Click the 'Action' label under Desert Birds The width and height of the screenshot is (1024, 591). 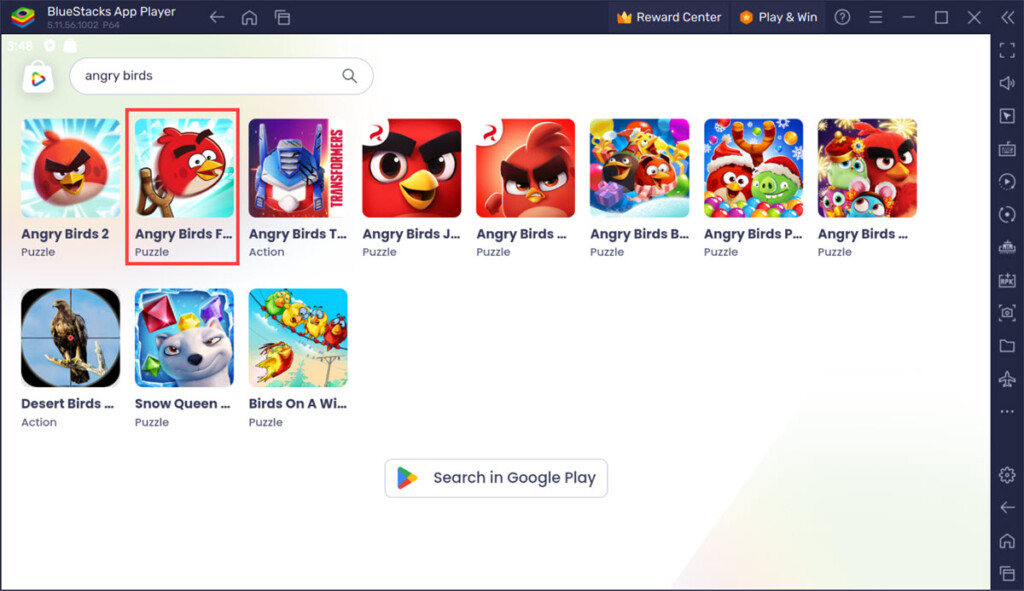[x=39, y=423]
